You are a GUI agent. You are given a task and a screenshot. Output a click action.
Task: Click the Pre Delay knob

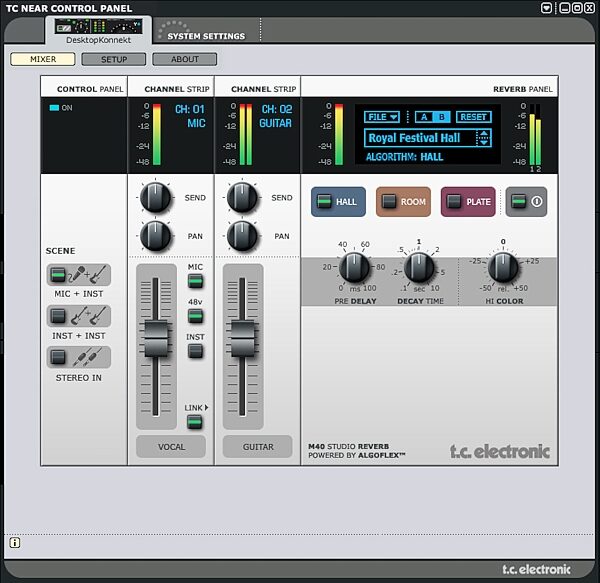(354, 267)
